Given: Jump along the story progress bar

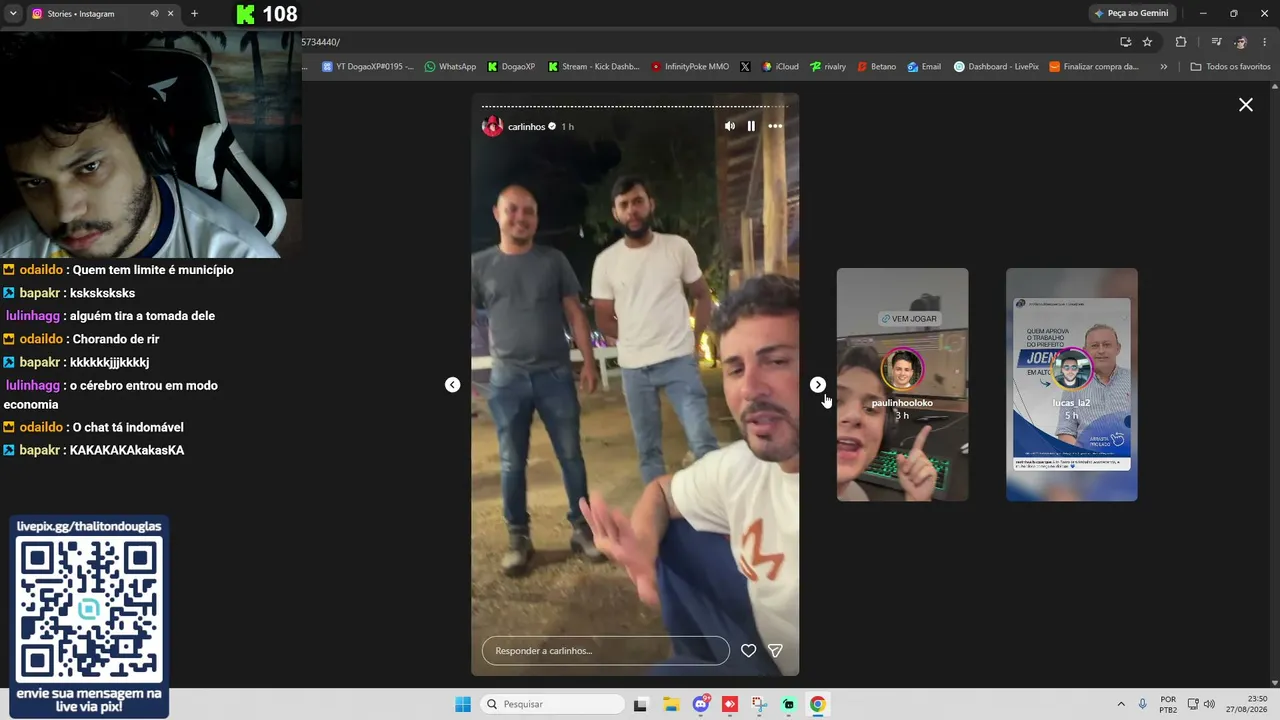Looking at the screenshot, I should tap(635, 106).
